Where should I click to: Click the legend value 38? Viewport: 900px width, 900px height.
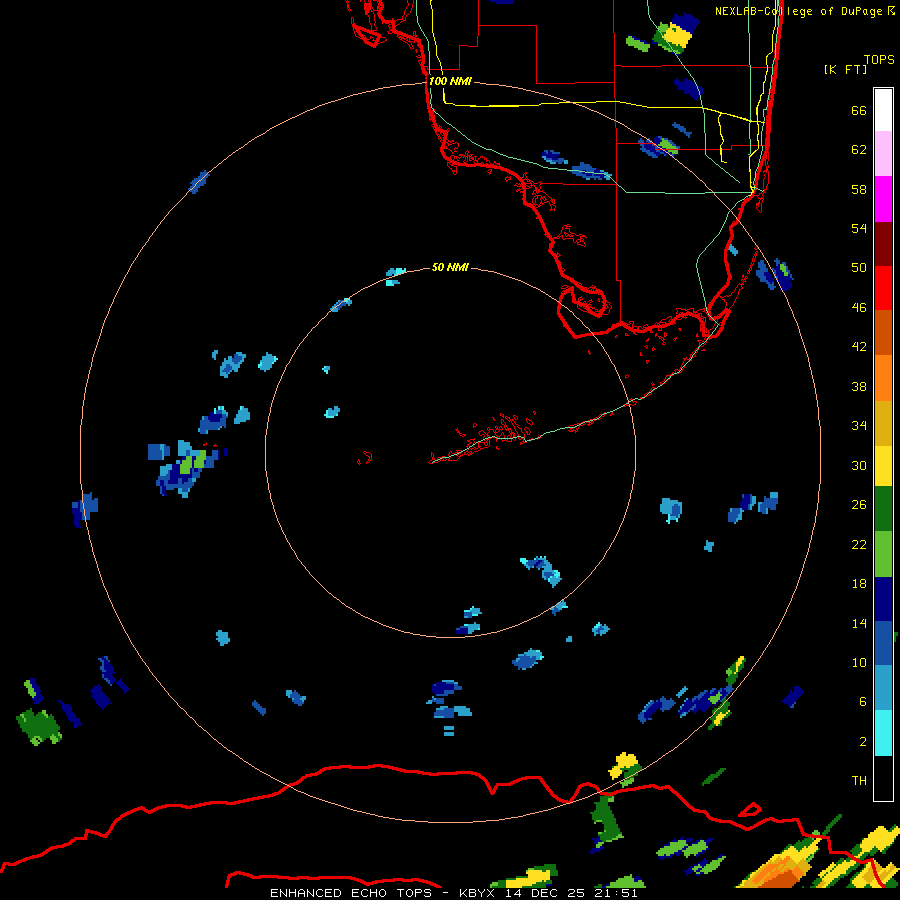(859, 386)
